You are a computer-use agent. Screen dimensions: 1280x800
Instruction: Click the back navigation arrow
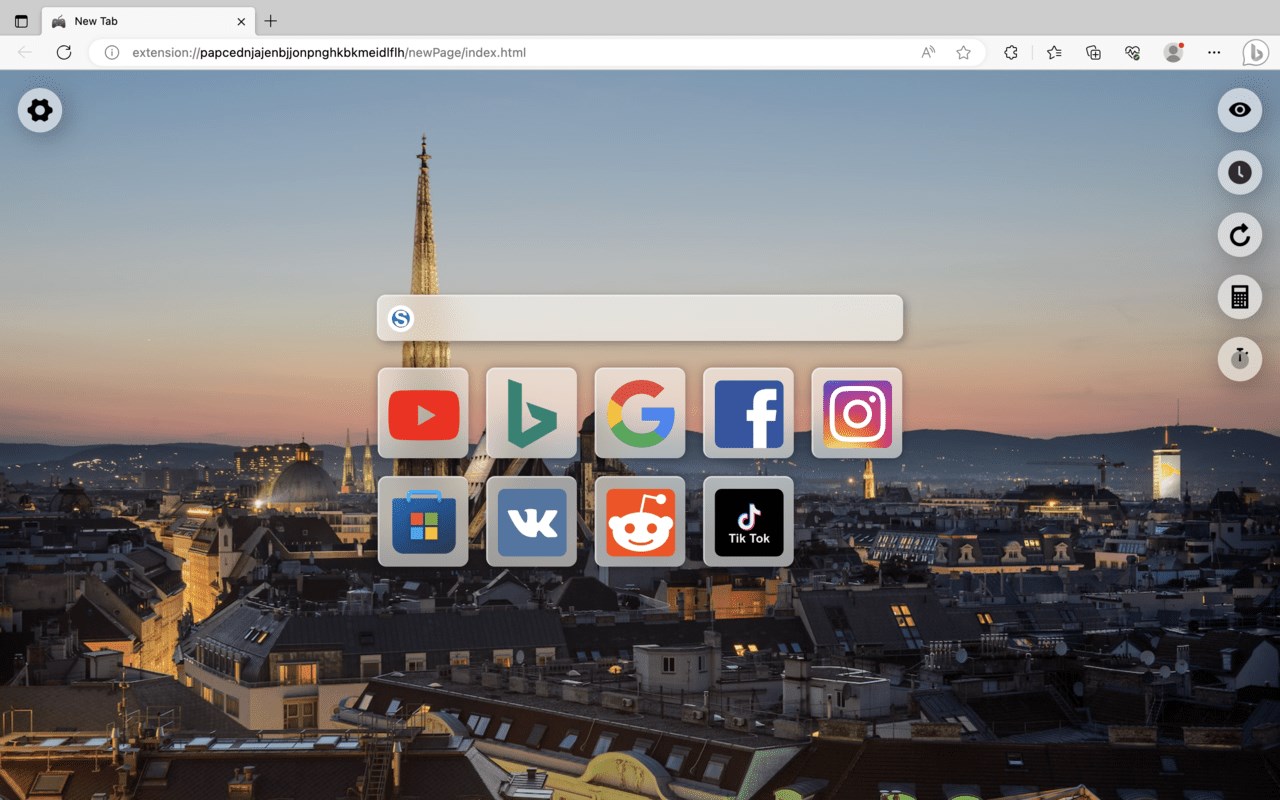25,52
